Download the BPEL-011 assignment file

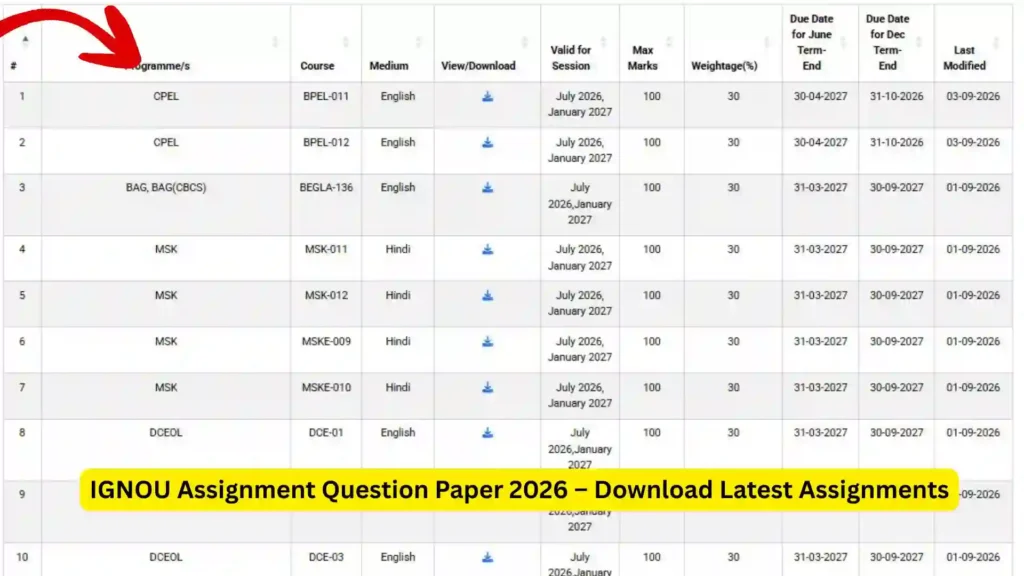(x=487, y=97)
